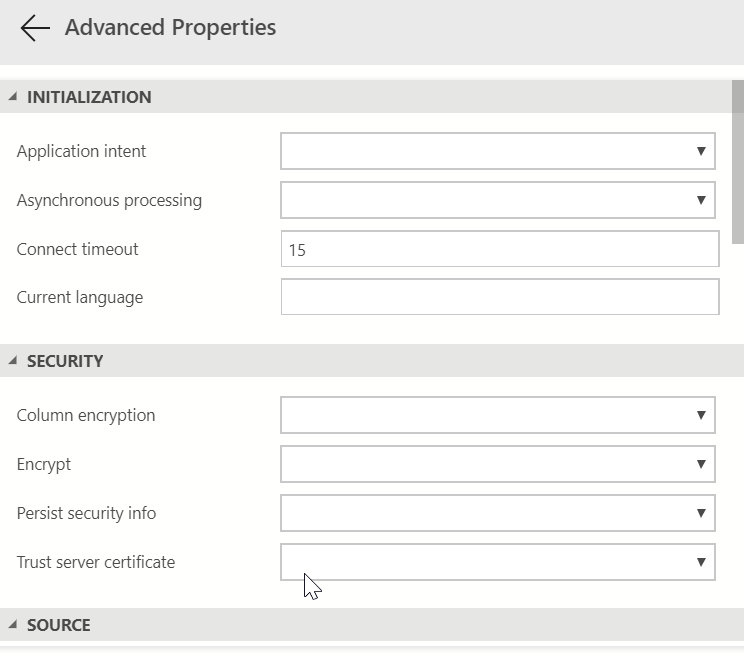Click the Column encryption label
The image size is (744, 656).
[x=86, y=415]
